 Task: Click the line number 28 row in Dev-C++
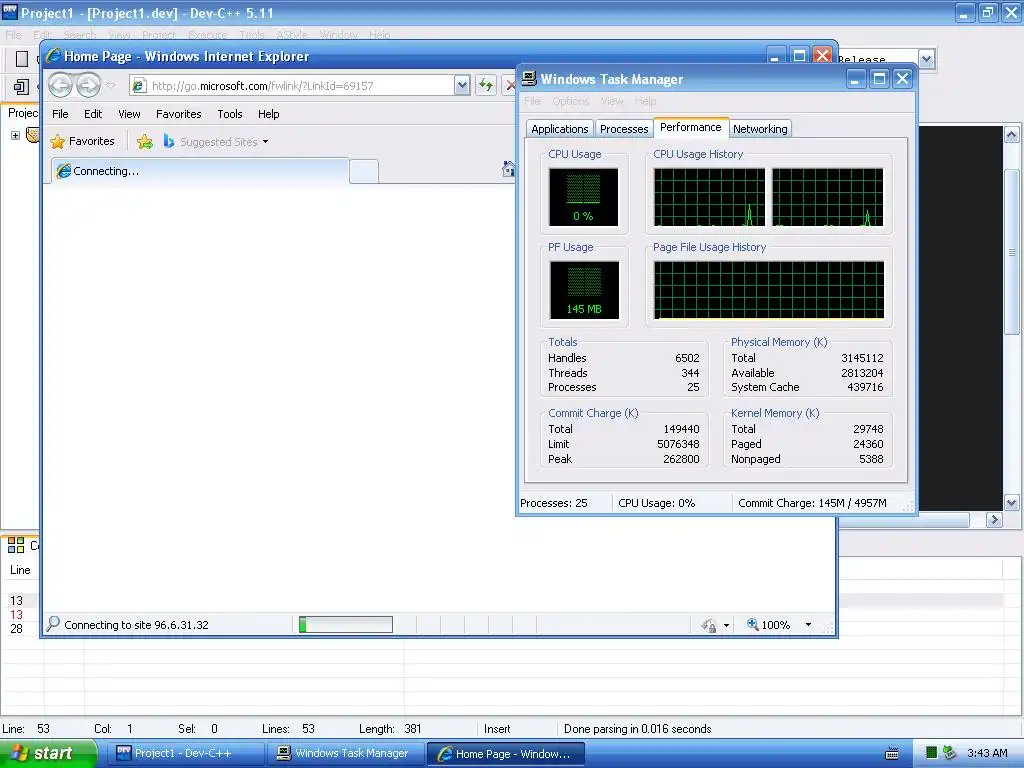click(16, 629)
